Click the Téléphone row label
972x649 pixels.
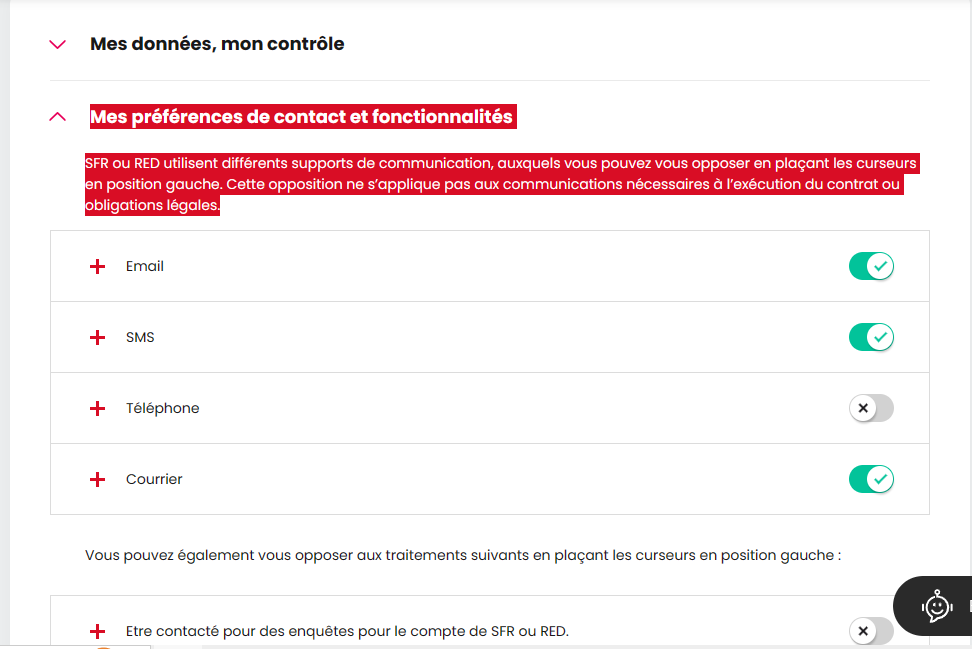coord(162,409)
